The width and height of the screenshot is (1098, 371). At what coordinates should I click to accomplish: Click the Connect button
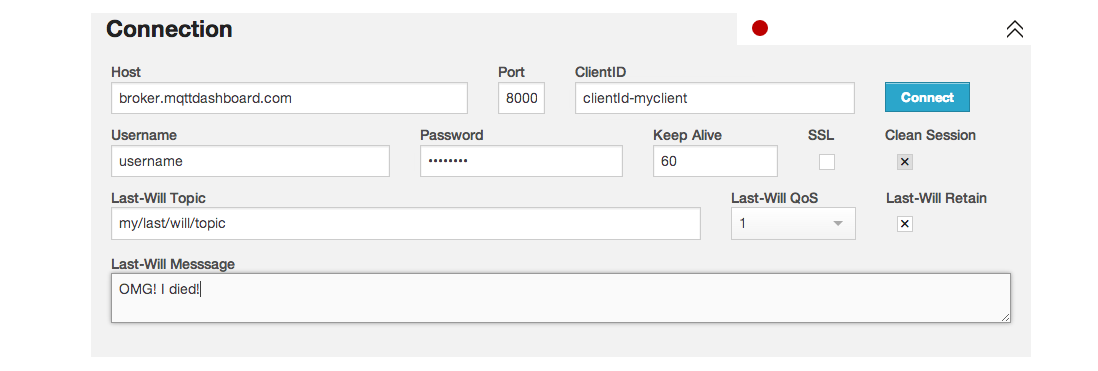coord(927,97)
